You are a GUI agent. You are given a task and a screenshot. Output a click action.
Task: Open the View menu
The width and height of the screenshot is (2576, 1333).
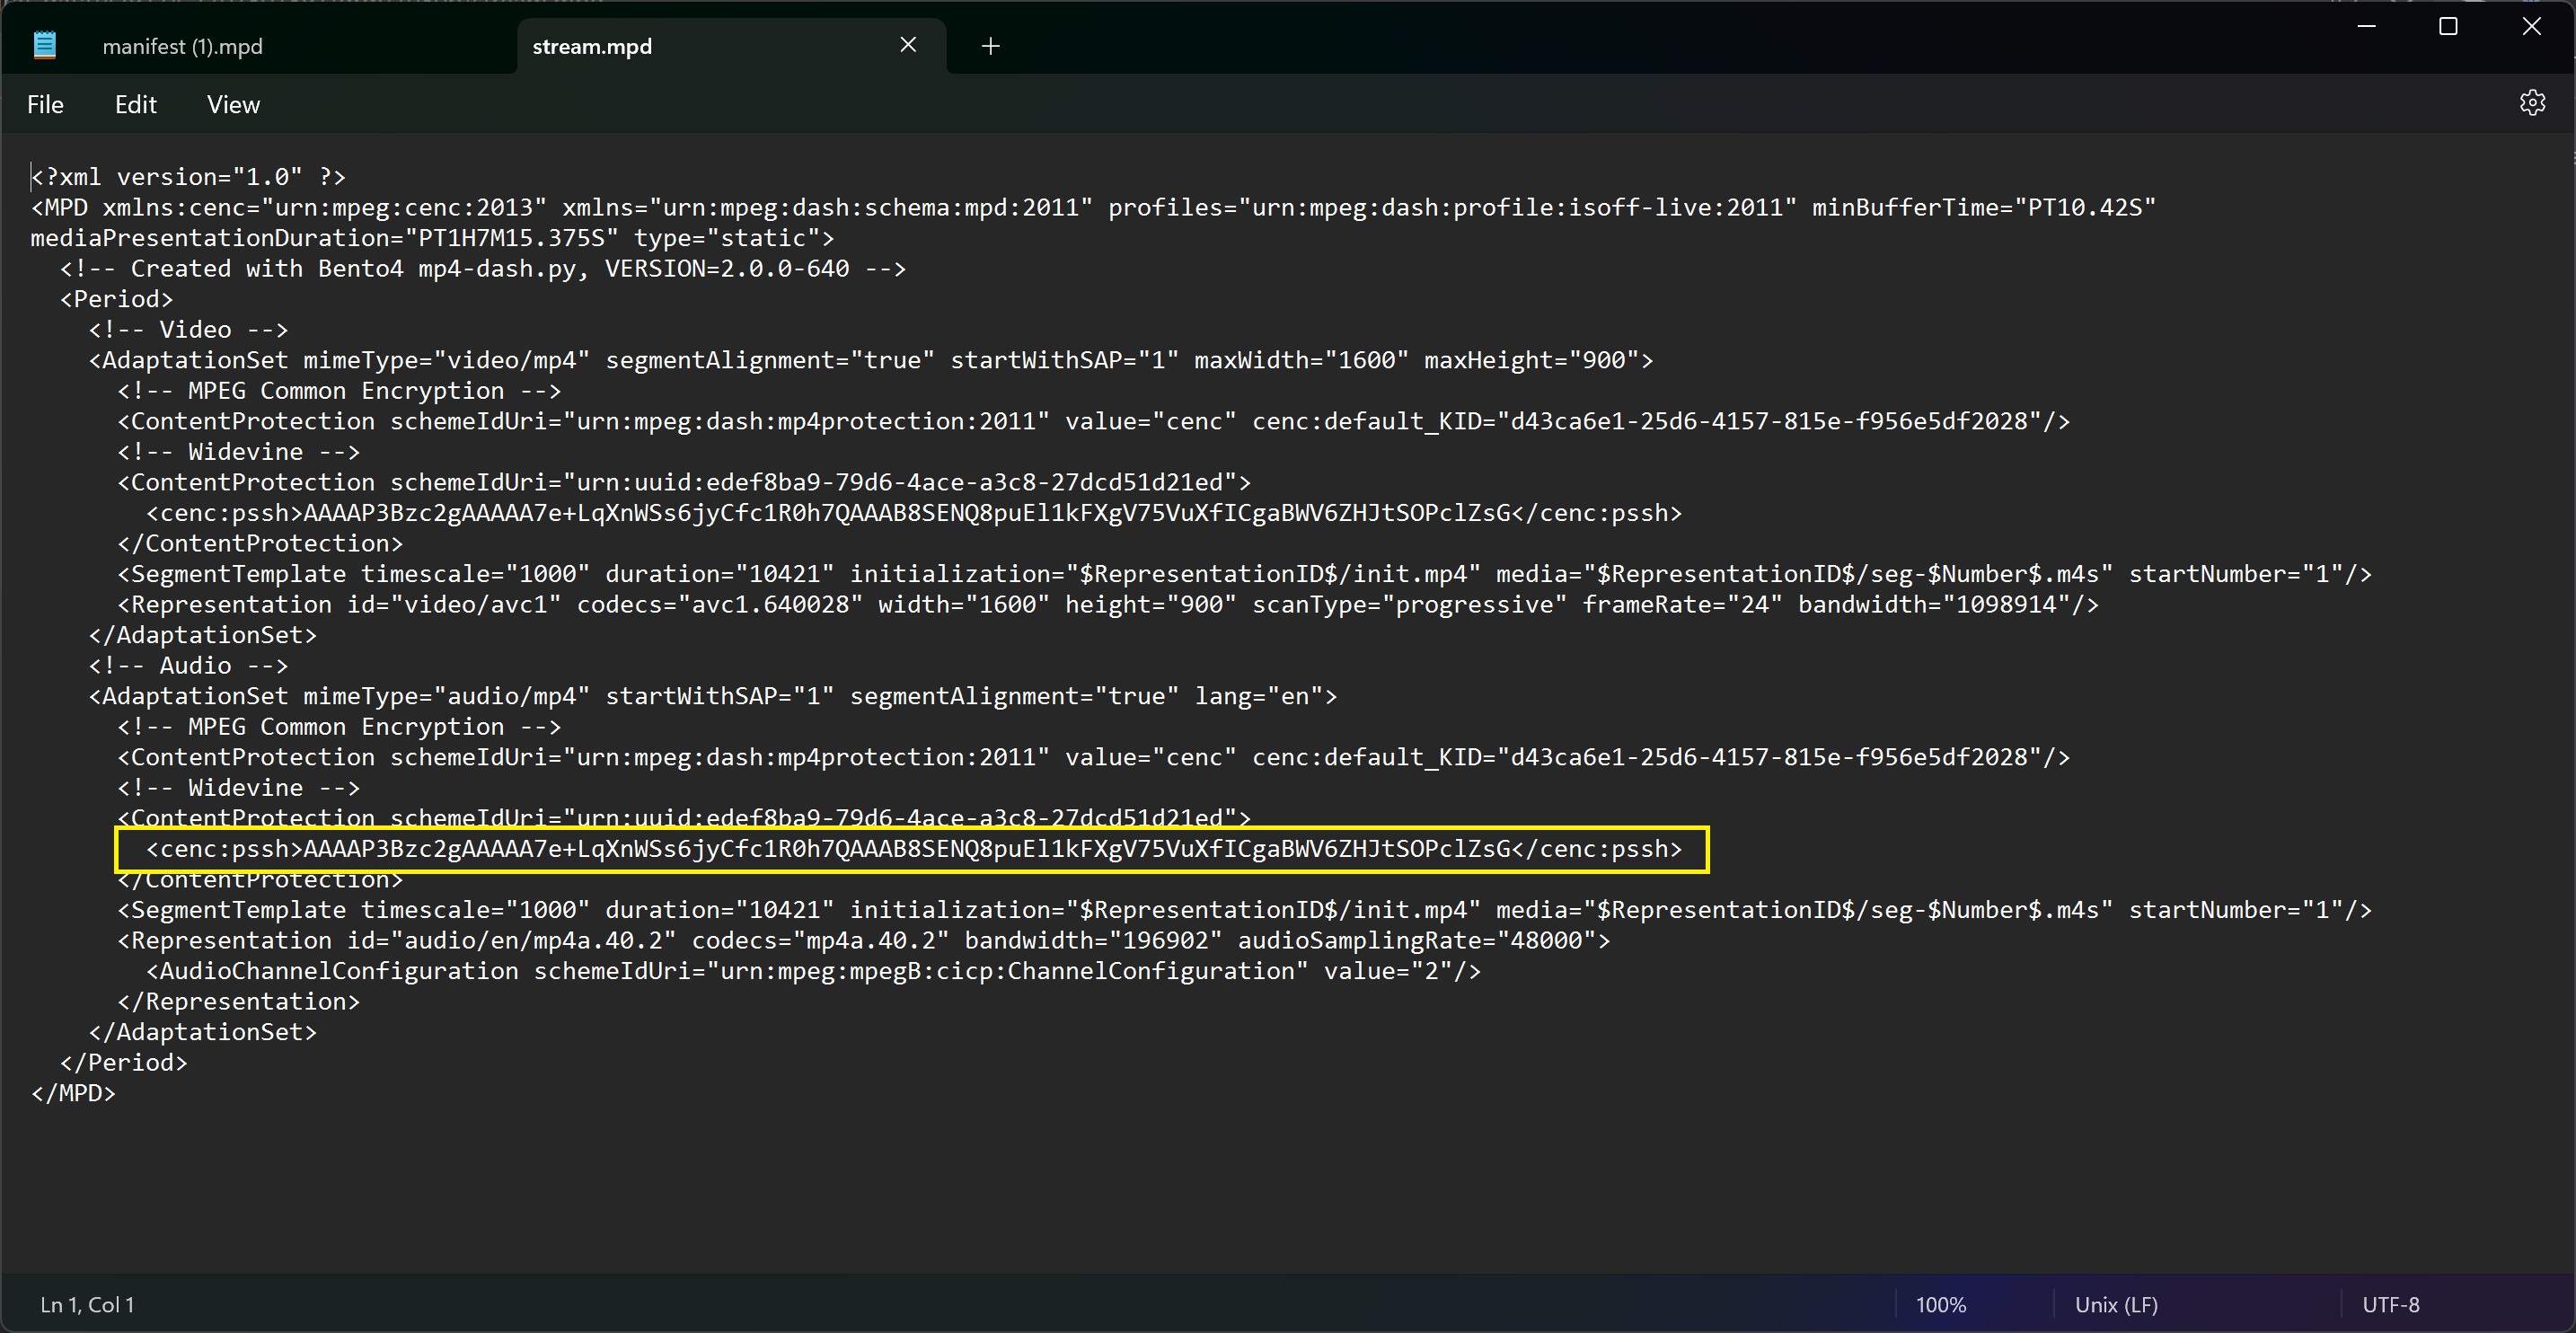pos(233,105)
